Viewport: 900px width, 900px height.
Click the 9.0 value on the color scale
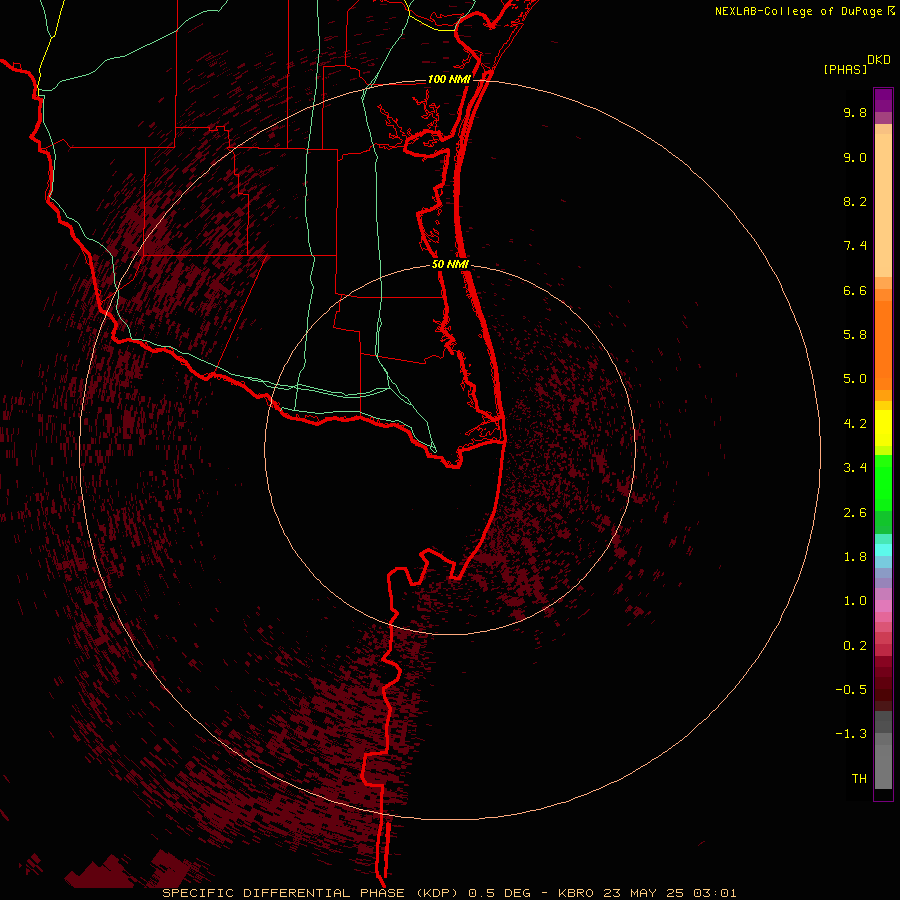(x=855, y=157)
